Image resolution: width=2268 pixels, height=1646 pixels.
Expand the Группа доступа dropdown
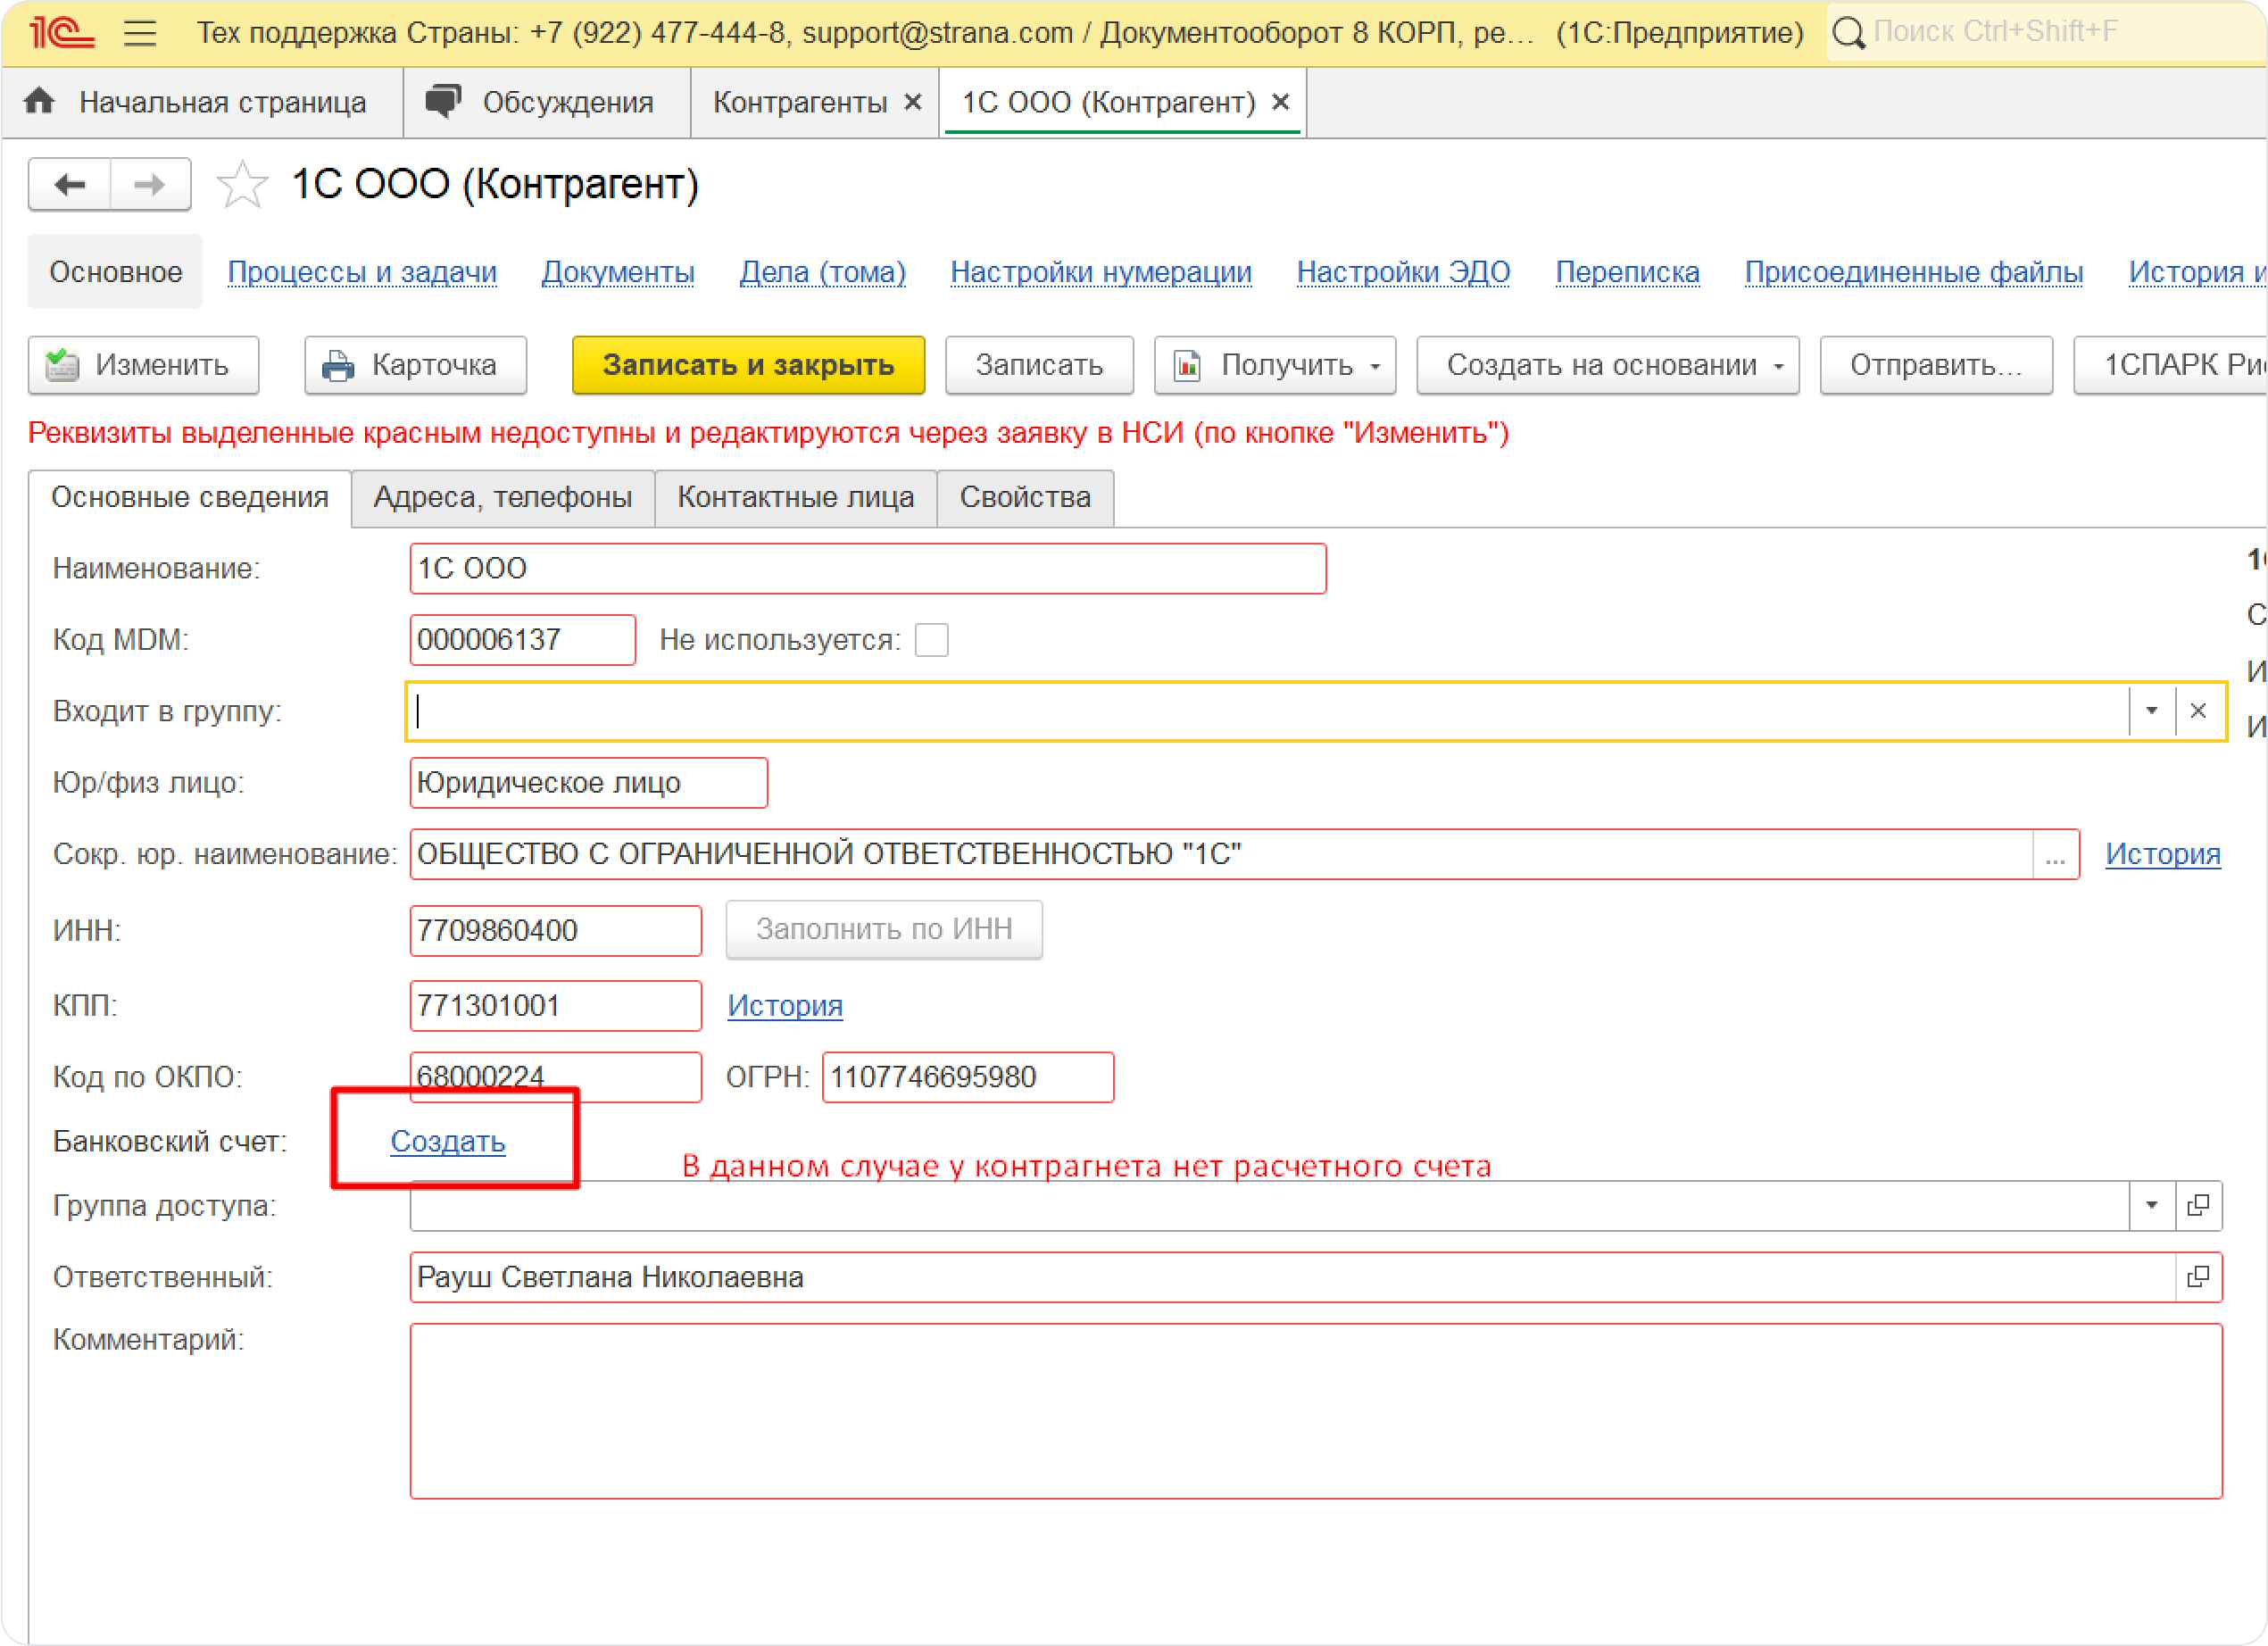pos(2151,1205)
